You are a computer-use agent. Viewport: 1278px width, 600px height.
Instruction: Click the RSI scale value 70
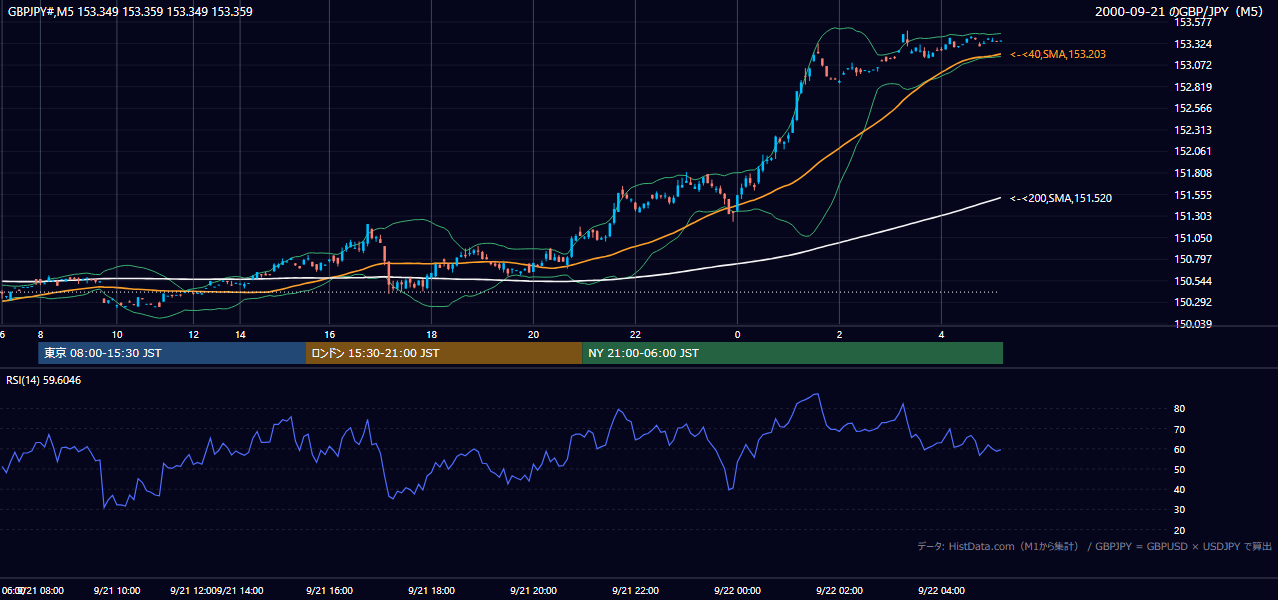(1180, 429)
